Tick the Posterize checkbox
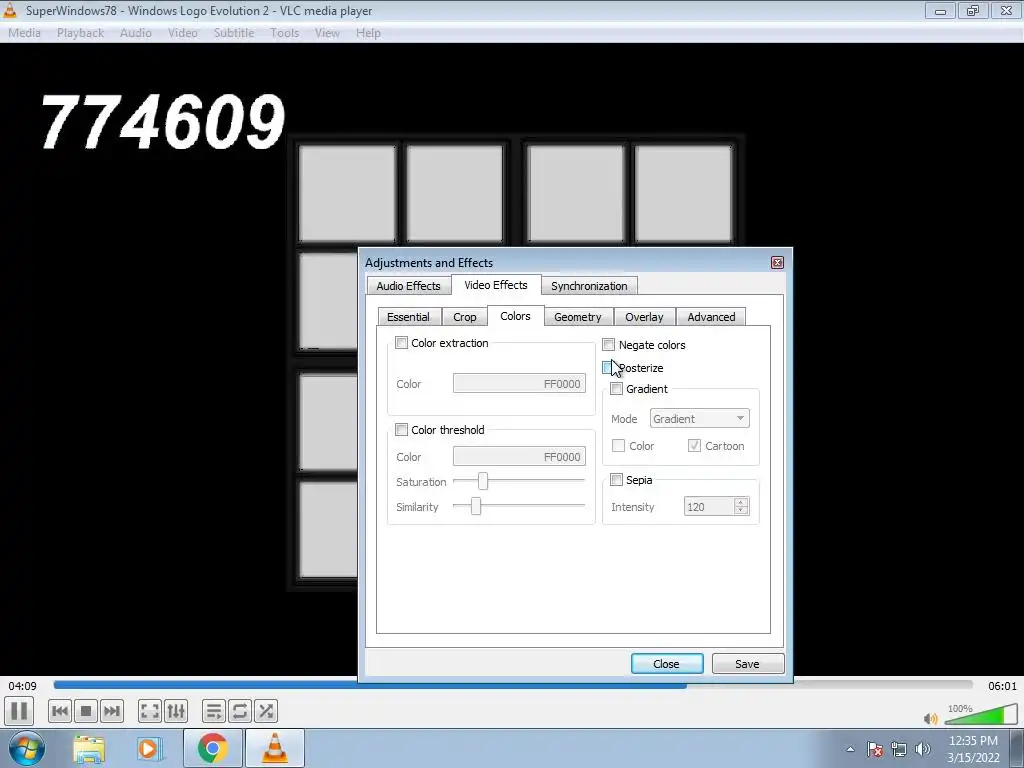Screen dimensions: 1024x768 pyautogui.click(x=608, y=368)
